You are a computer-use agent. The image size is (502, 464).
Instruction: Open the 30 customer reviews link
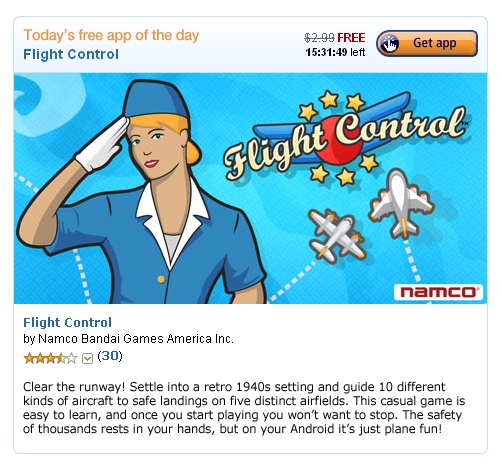coord(110,356)
